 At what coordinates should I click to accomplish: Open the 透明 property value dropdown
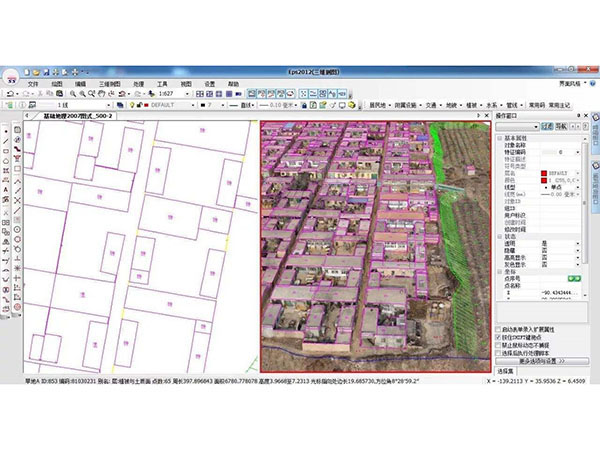578,243
